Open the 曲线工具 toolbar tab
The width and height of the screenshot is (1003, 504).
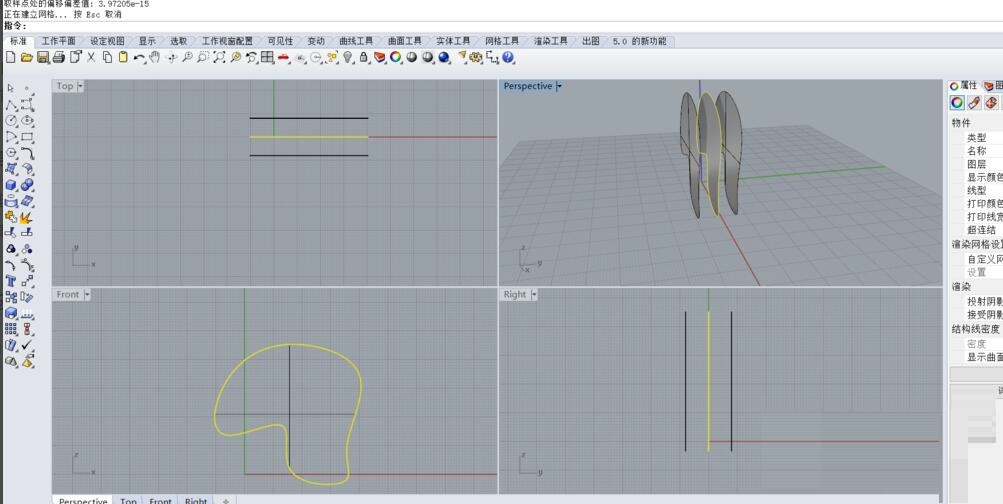coord(355,41)
